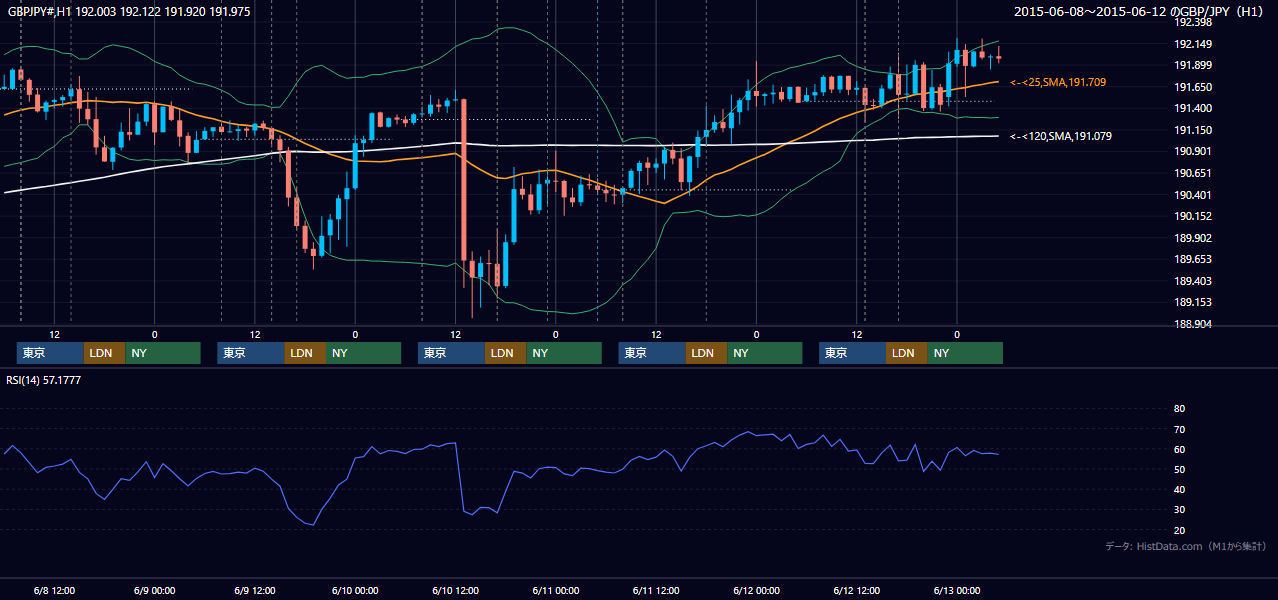
Task: Click the RSI 80 level label
Action: pos(1180,409)
